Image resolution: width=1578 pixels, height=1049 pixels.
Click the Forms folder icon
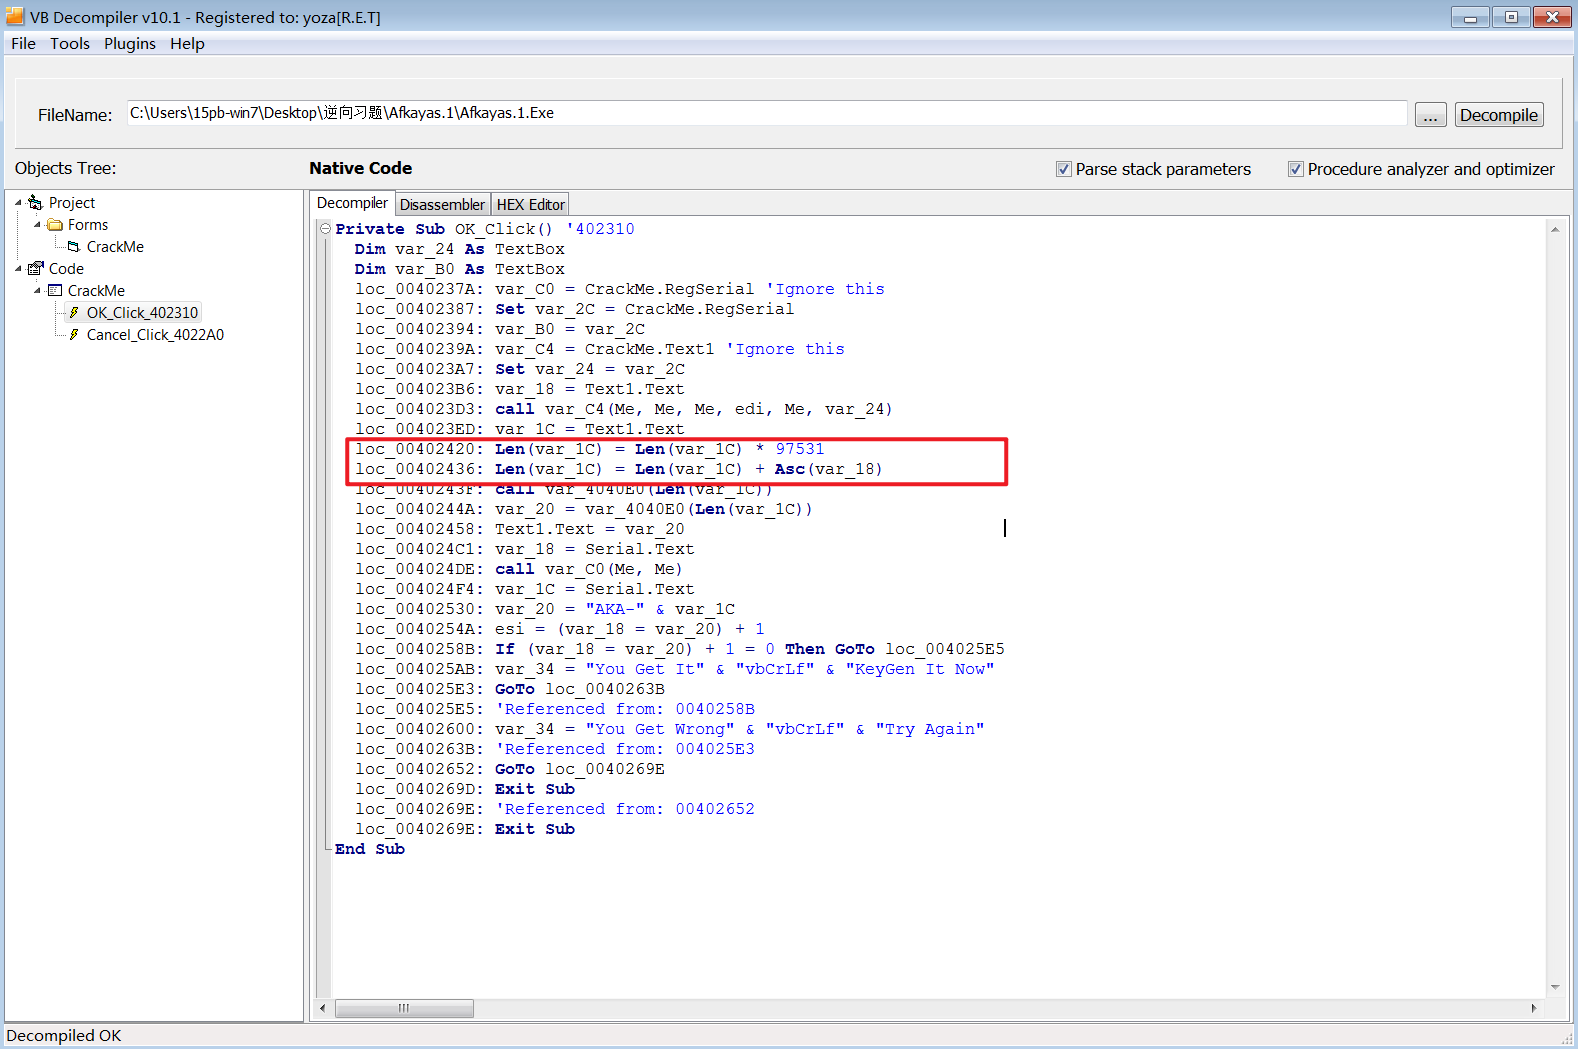point(55,225)
